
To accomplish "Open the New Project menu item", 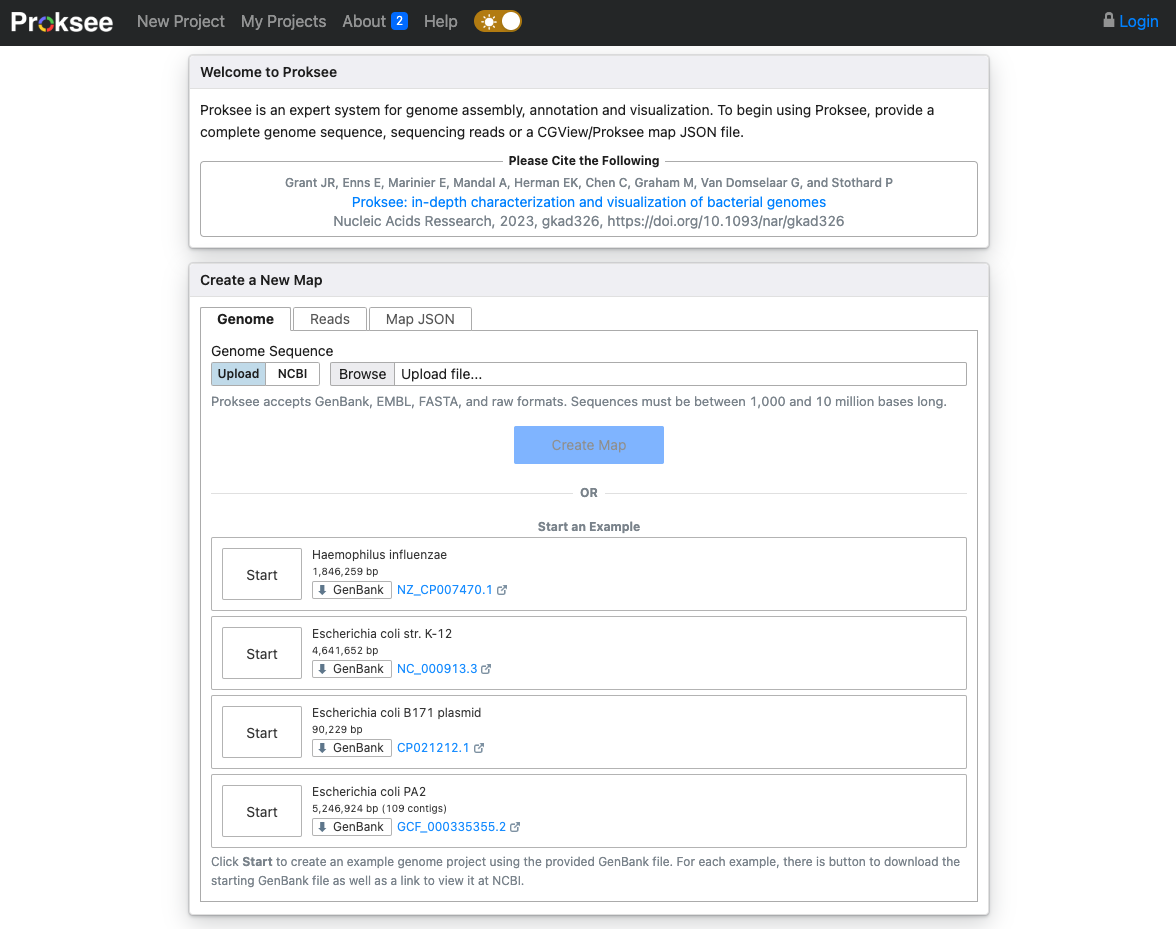I will pos(181,22).
